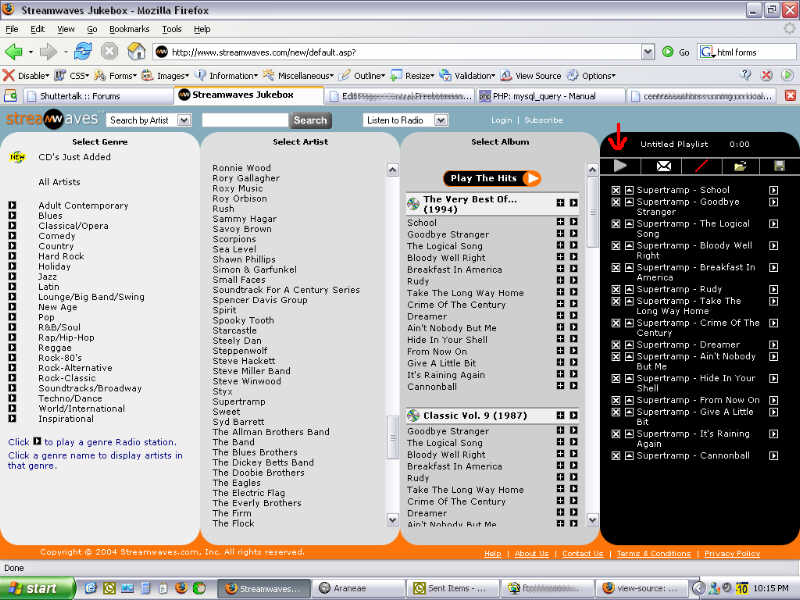Open the URL address bar history dropdown
Image resolution: width=800 pixels, height=600 pixels.
[x=647, y=52]
